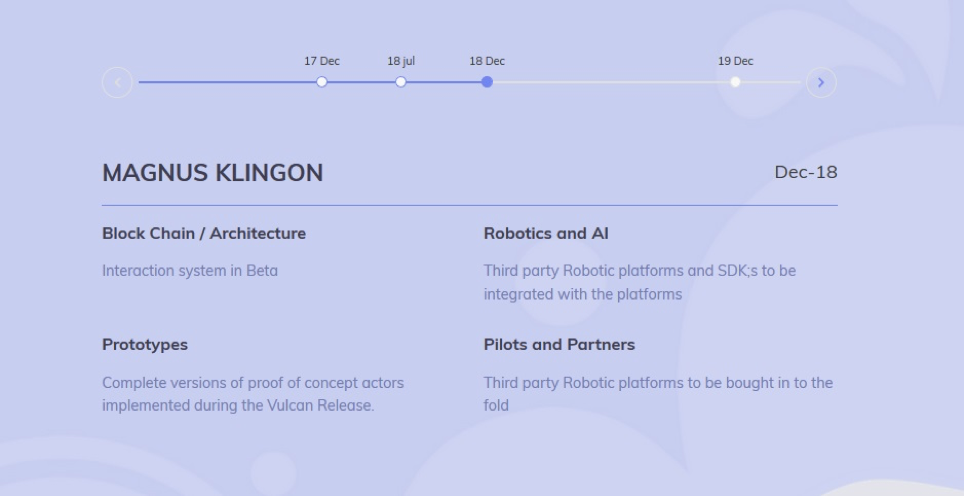Select the filled 18 Dec timeline dot
Screen dimensions: 964x496
pos(487,82)
